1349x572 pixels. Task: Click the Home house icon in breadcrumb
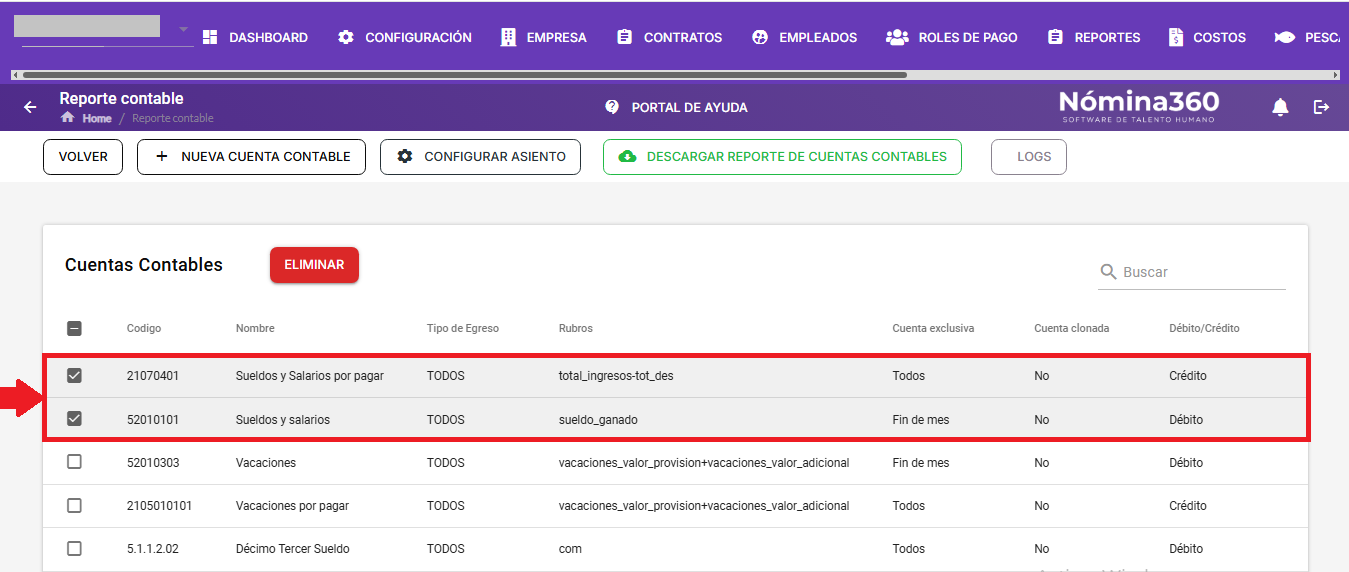click(68, 118)
